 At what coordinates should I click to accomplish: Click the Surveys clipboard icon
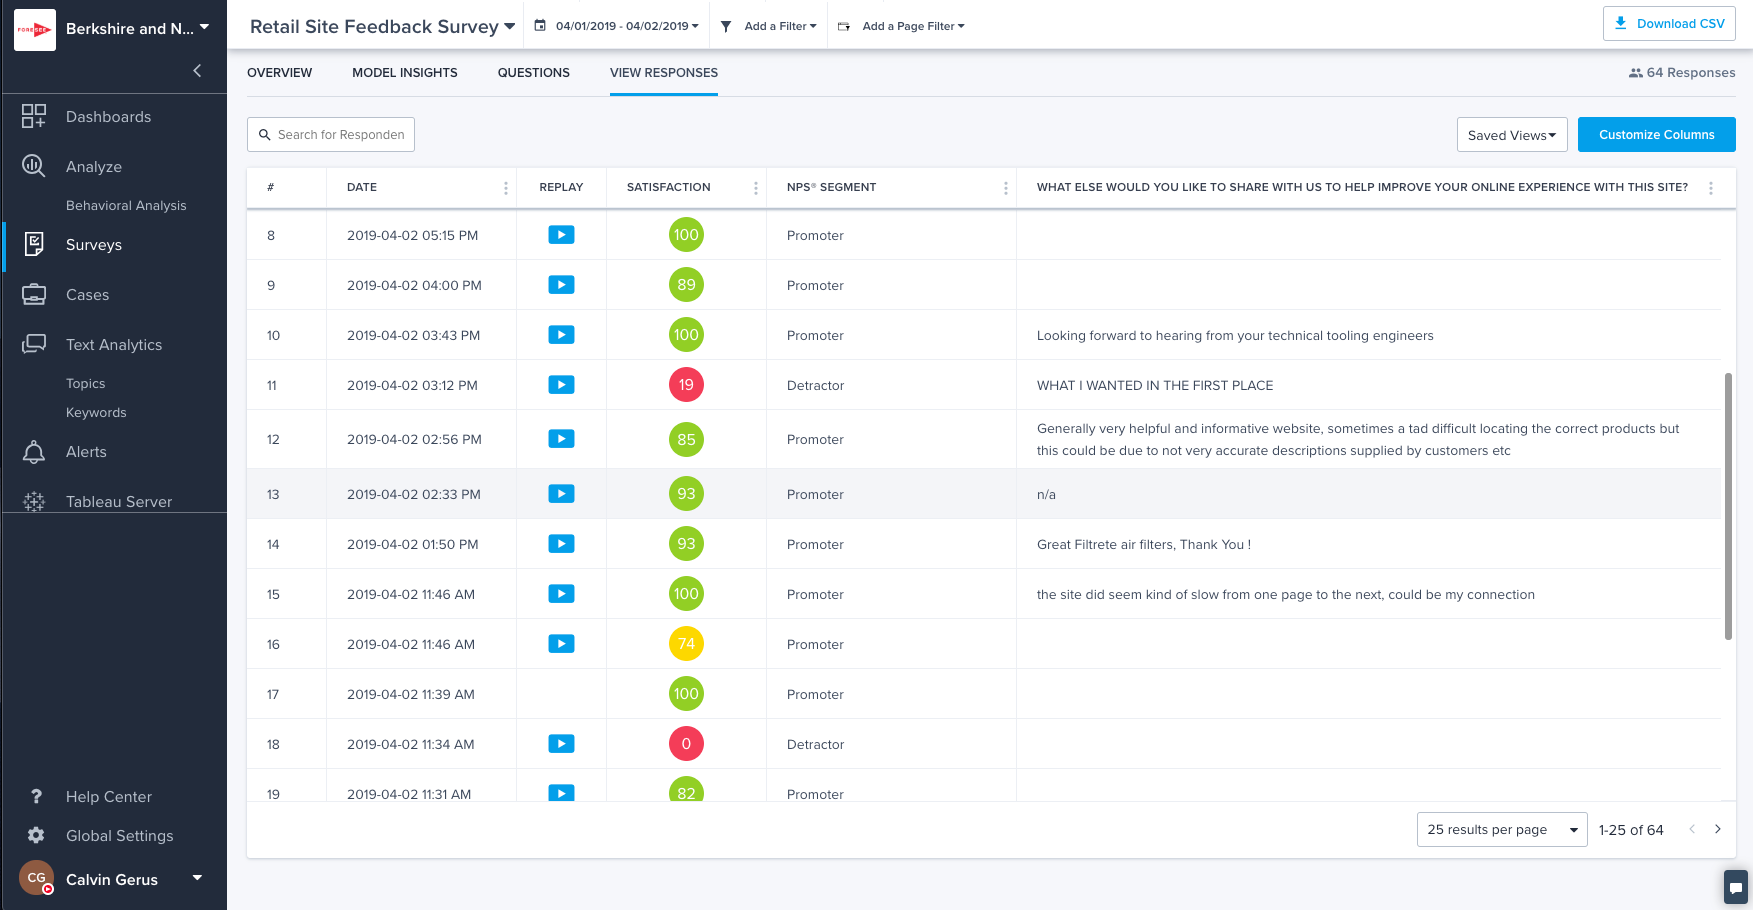tap(34, 244)
